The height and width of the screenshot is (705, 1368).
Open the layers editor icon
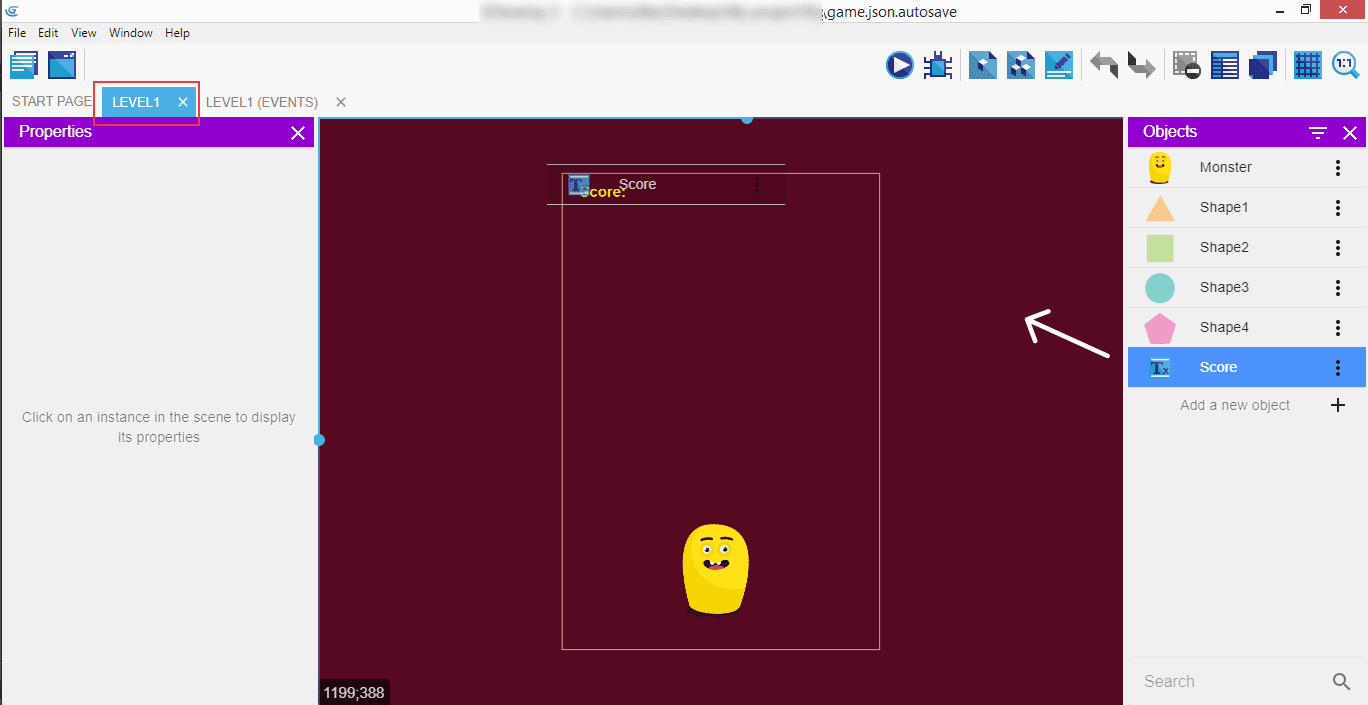coord(1263,66)
